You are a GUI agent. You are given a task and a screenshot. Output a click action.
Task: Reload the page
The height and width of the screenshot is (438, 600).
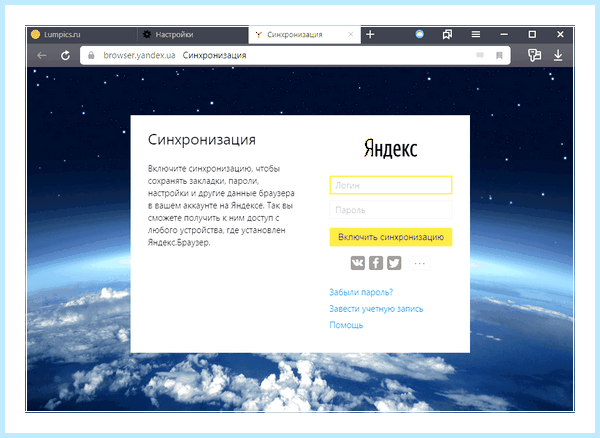(x=65, y=55)
